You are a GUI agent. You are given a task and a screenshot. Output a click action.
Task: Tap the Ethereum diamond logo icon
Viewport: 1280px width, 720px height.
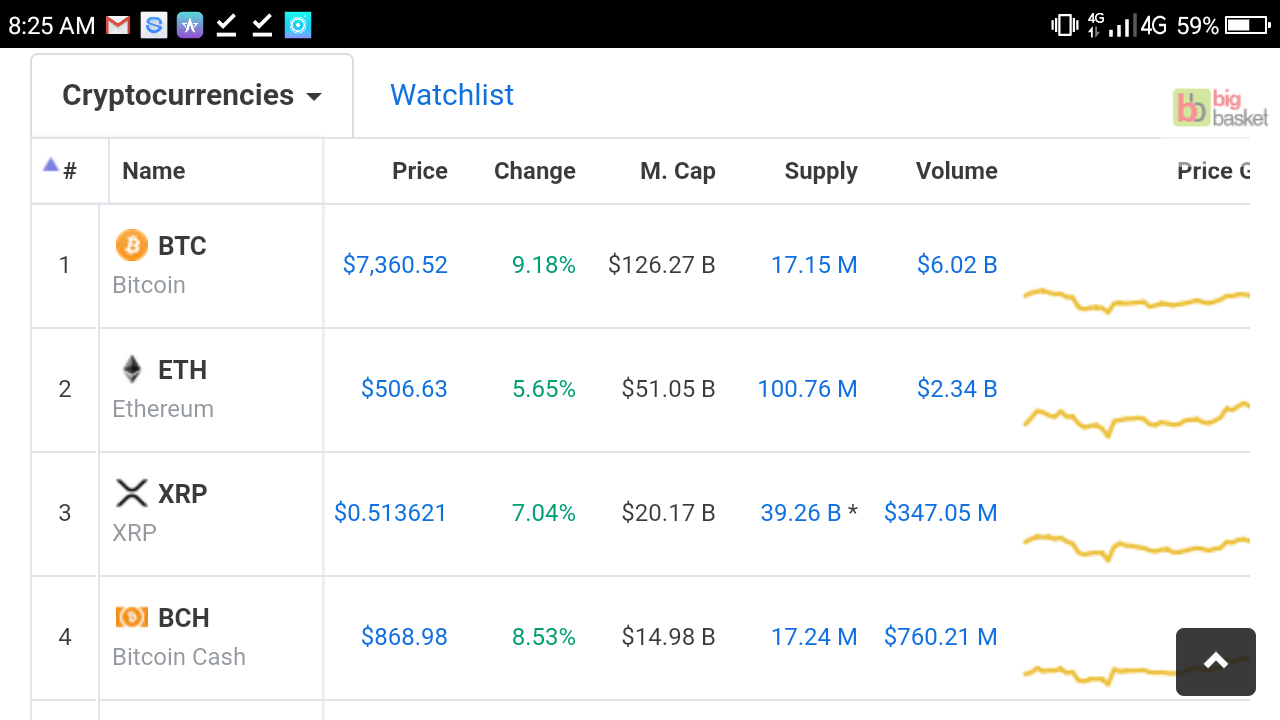coord(131,369)
